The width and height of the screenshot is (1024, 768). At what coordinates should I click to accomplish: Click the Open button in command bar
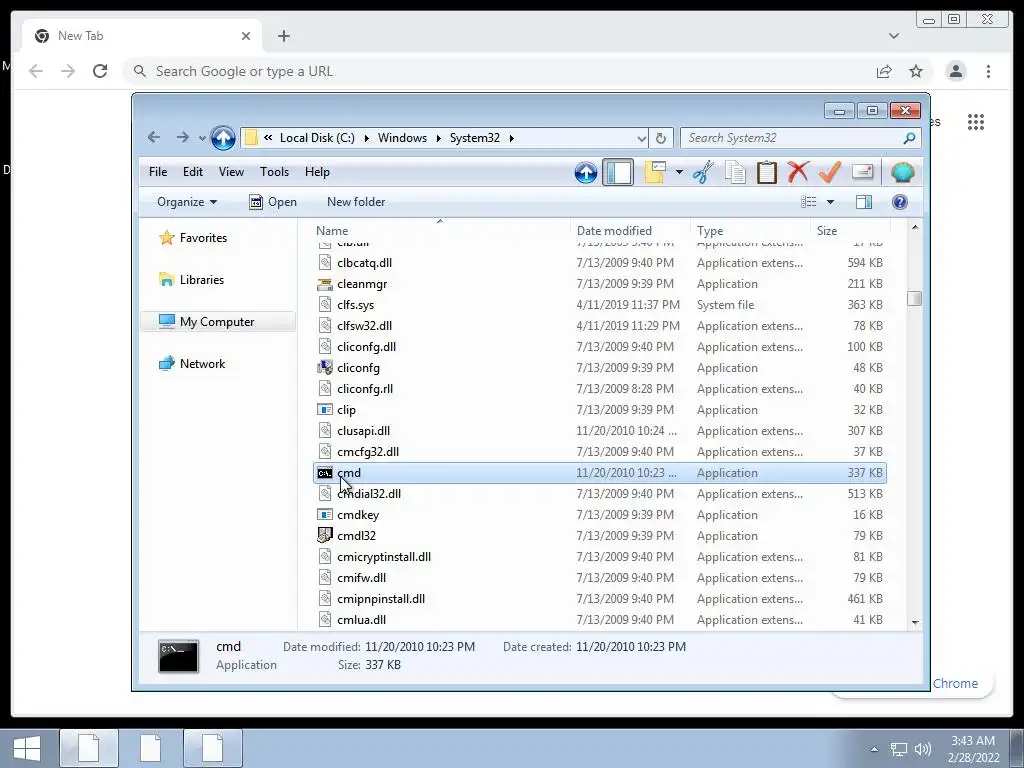[273, 202]
